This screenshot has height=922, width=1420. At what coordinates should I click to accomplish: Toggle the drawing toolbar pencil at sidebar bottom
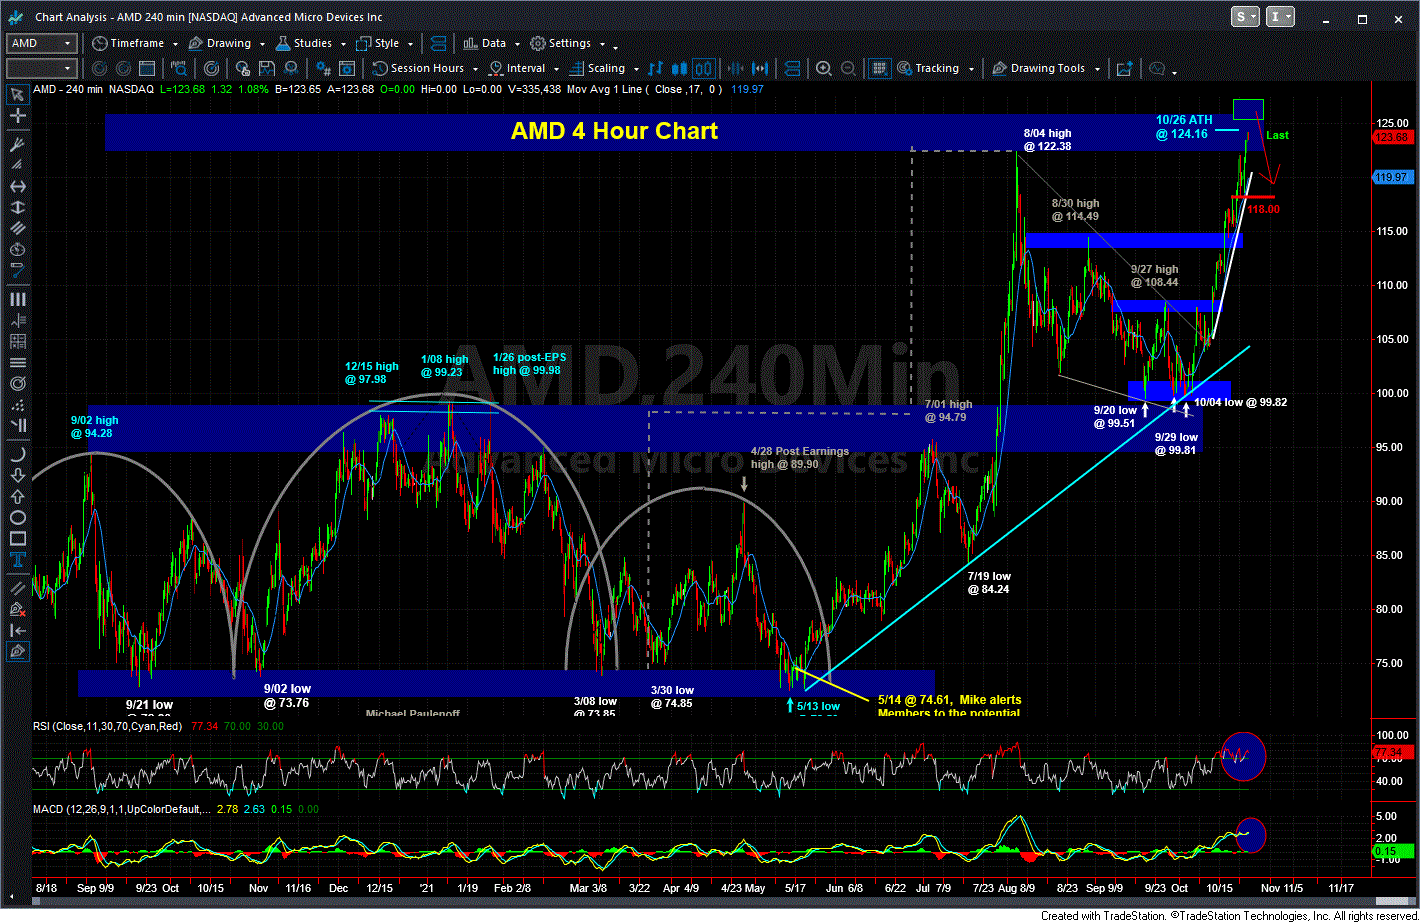(x=18, y=652)
